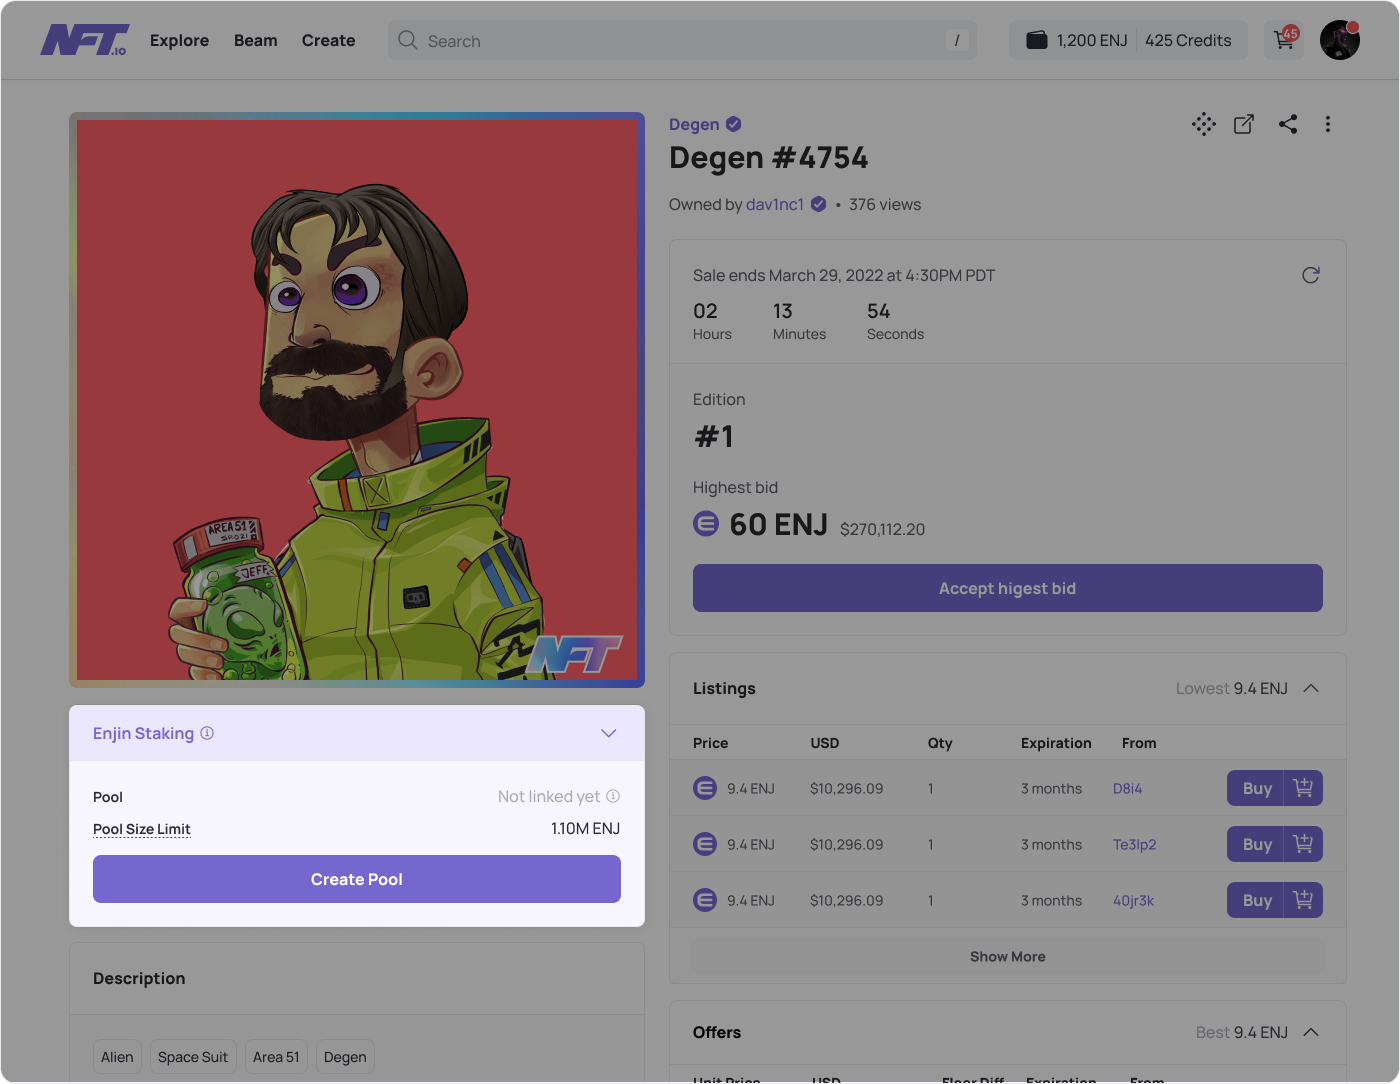The height and width of the screenshot is (1084, 1400).
Task: Click the NFT.io logo
Action: [85, 40]
